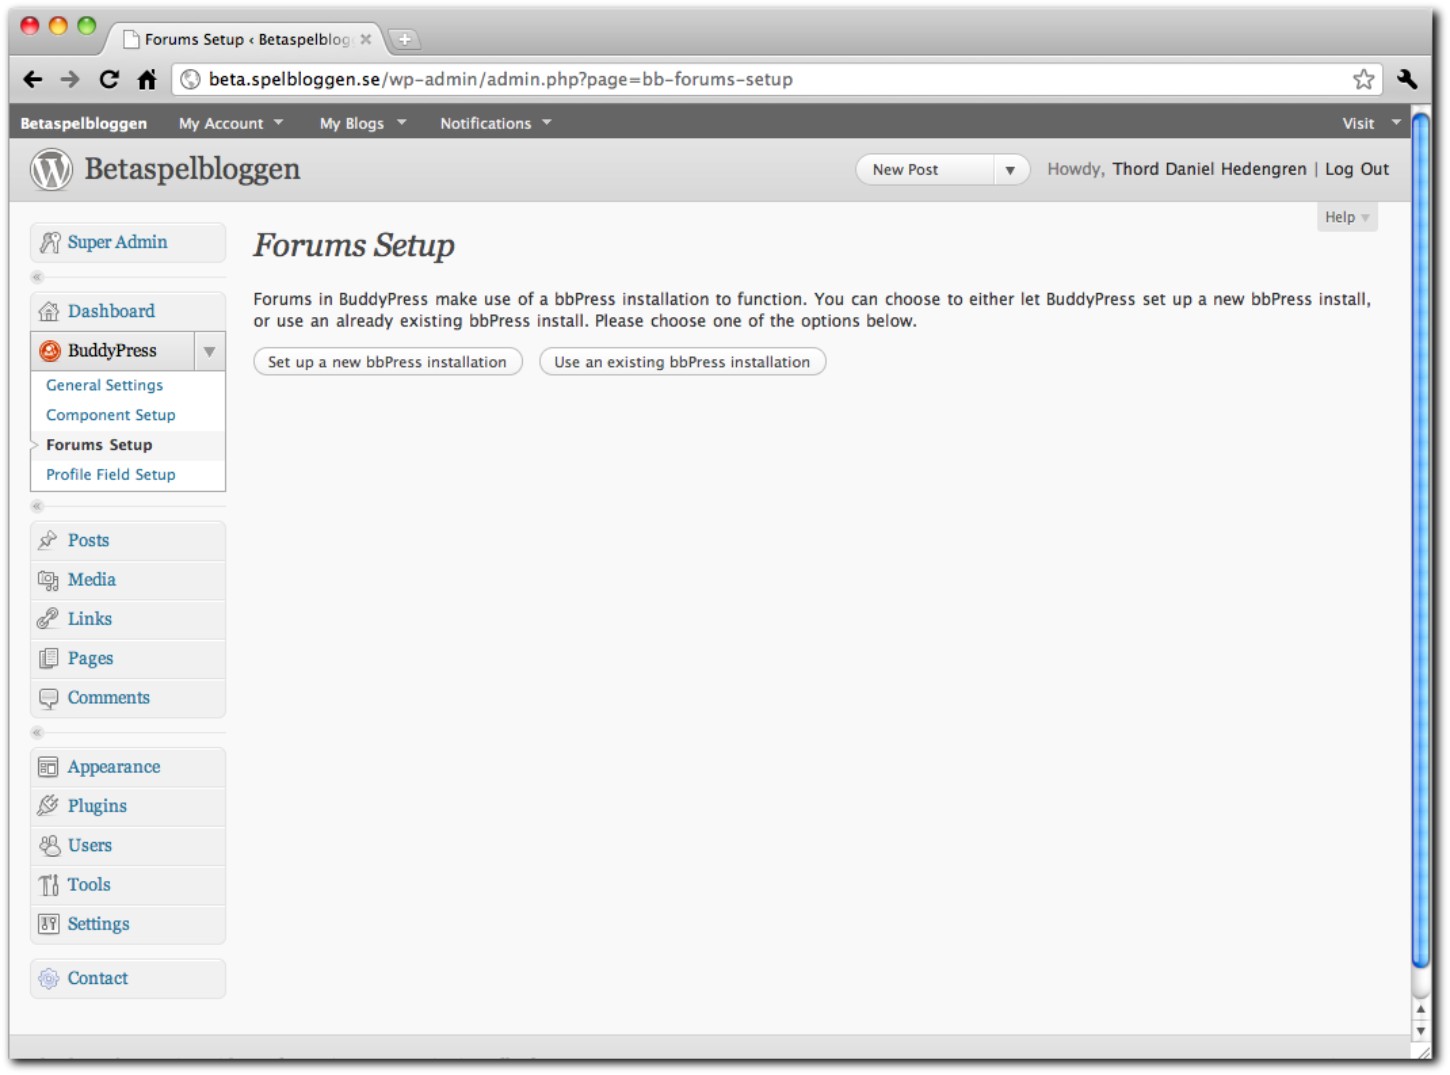Viewport: 1450px width, 1075px height.
Task: Close the Forums Setup browser tab
Action: pos(366,39)
